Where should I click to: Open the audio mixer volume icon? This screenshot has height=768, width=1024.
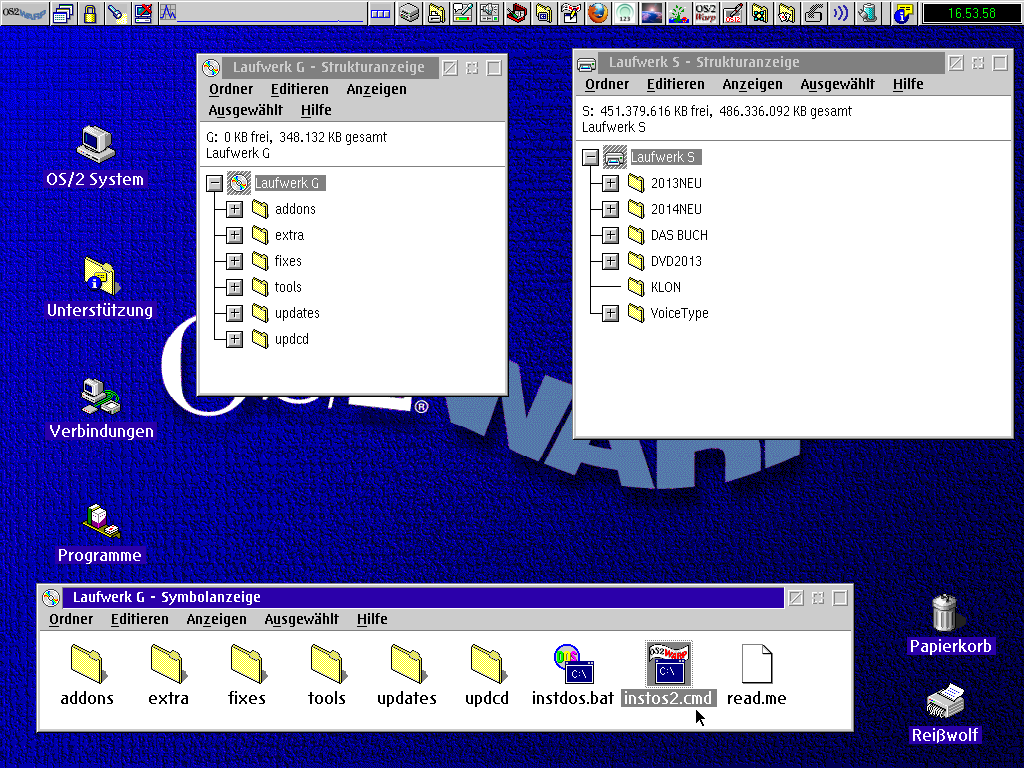[489, 13]
